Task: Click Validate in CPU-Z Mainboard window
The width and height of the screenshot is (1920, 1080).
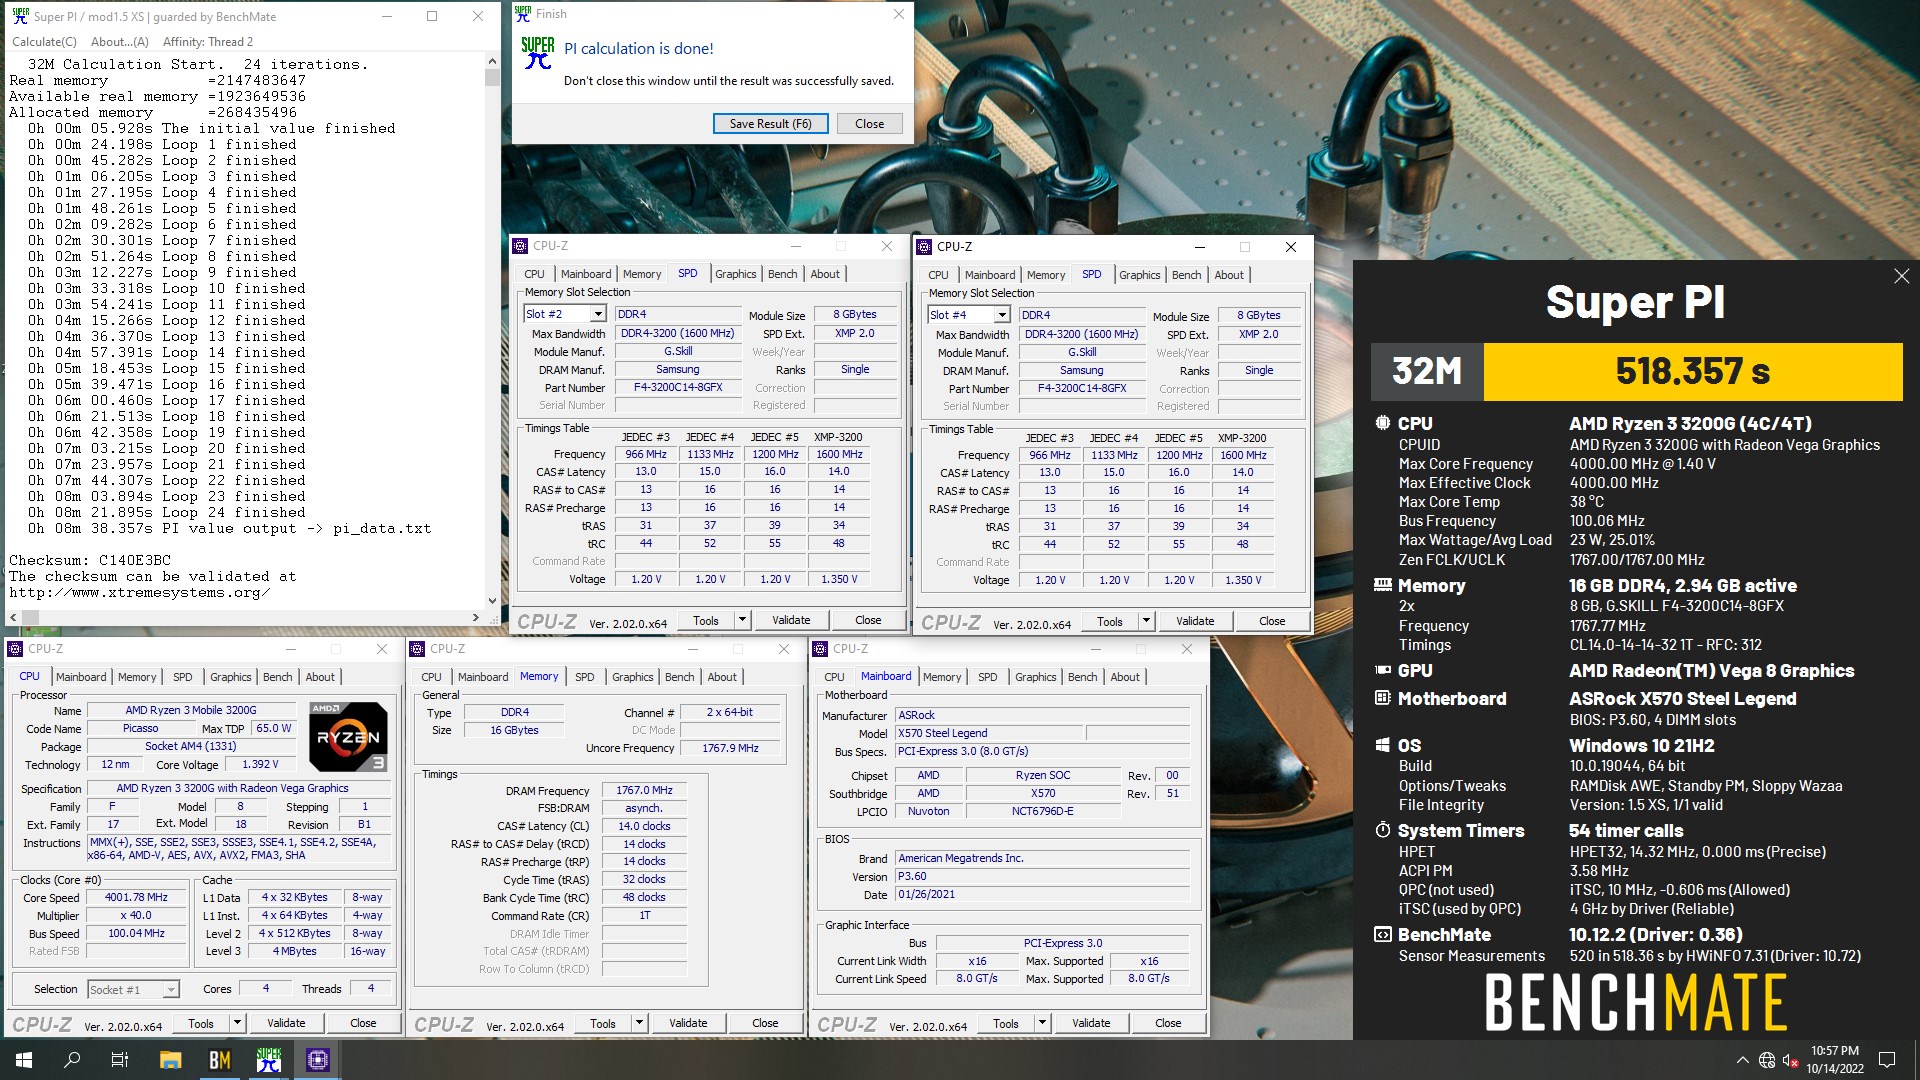Action: [1091, 1023]
